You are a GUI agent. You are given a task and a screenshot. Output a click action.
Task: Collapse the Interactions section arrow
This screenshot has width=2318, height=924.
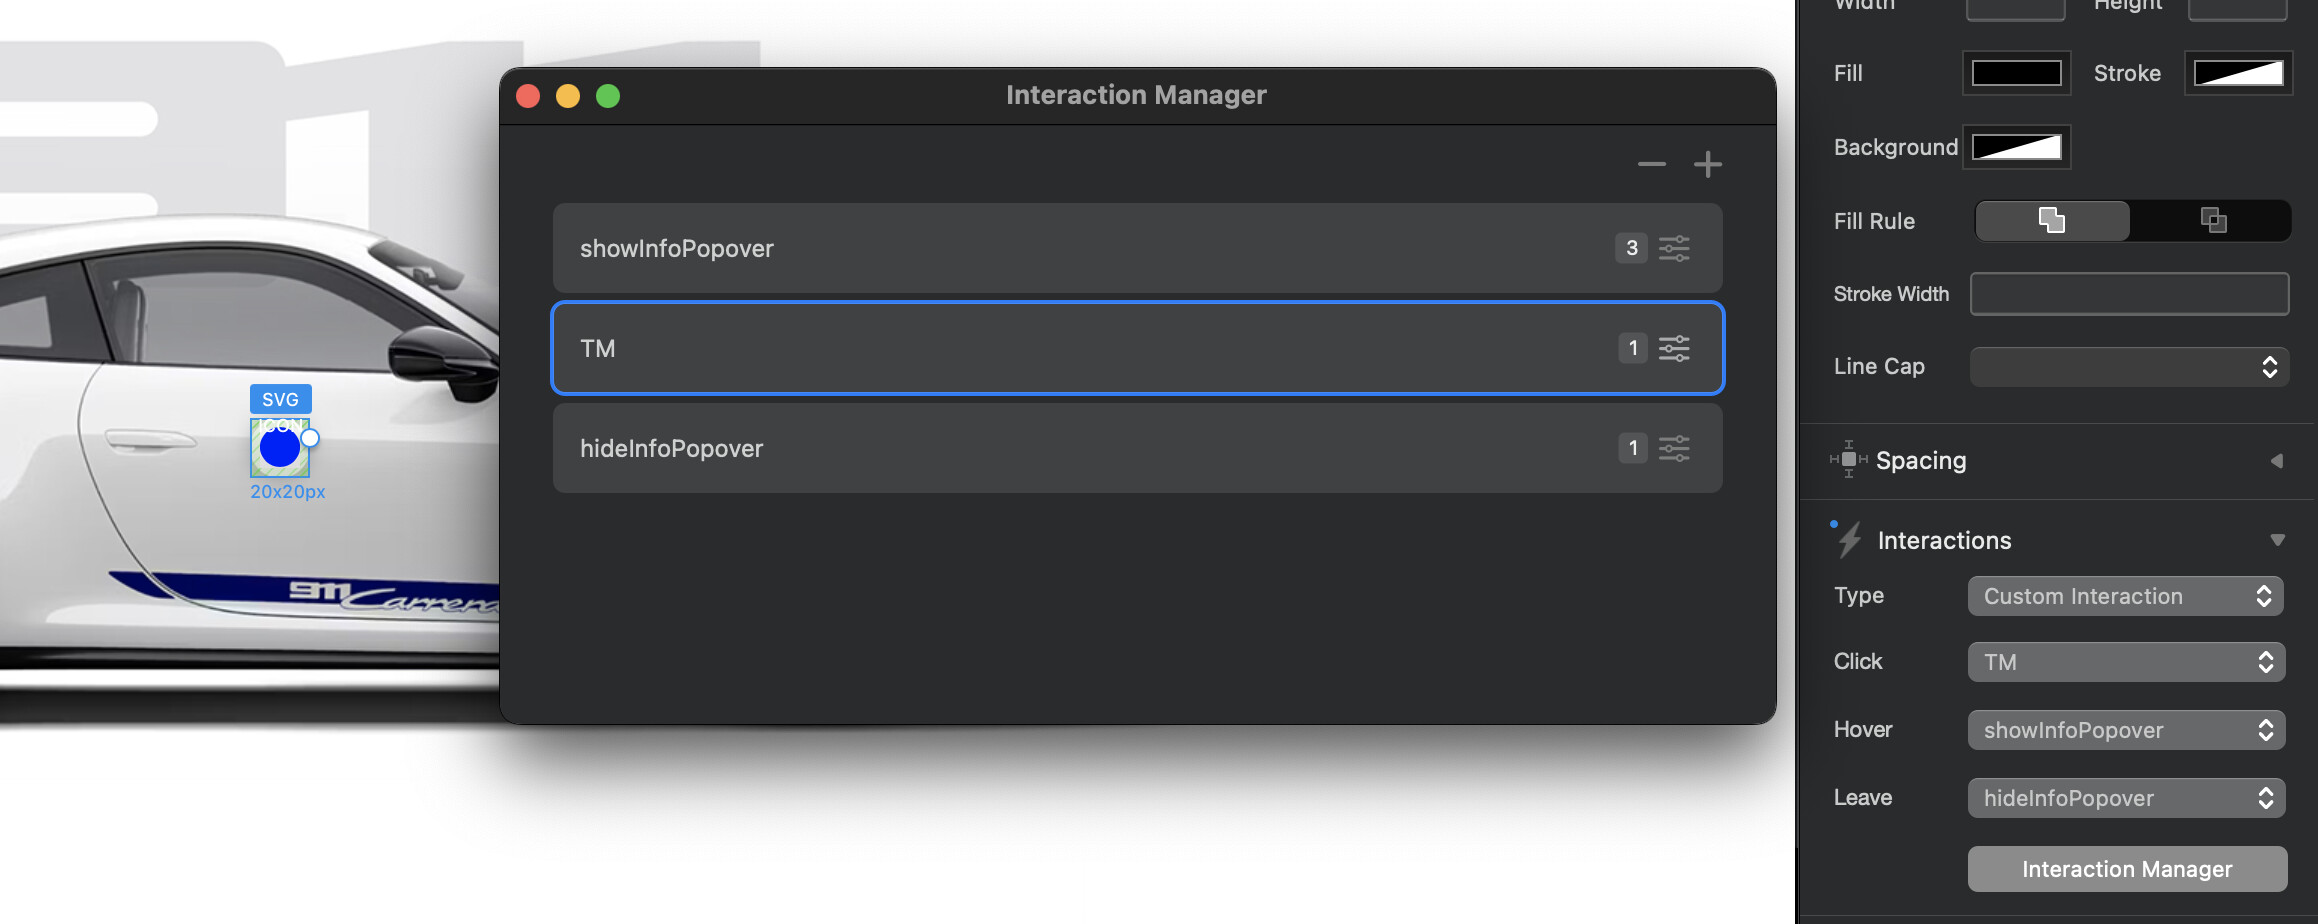pyautogui.click(x=2277, y=540)
